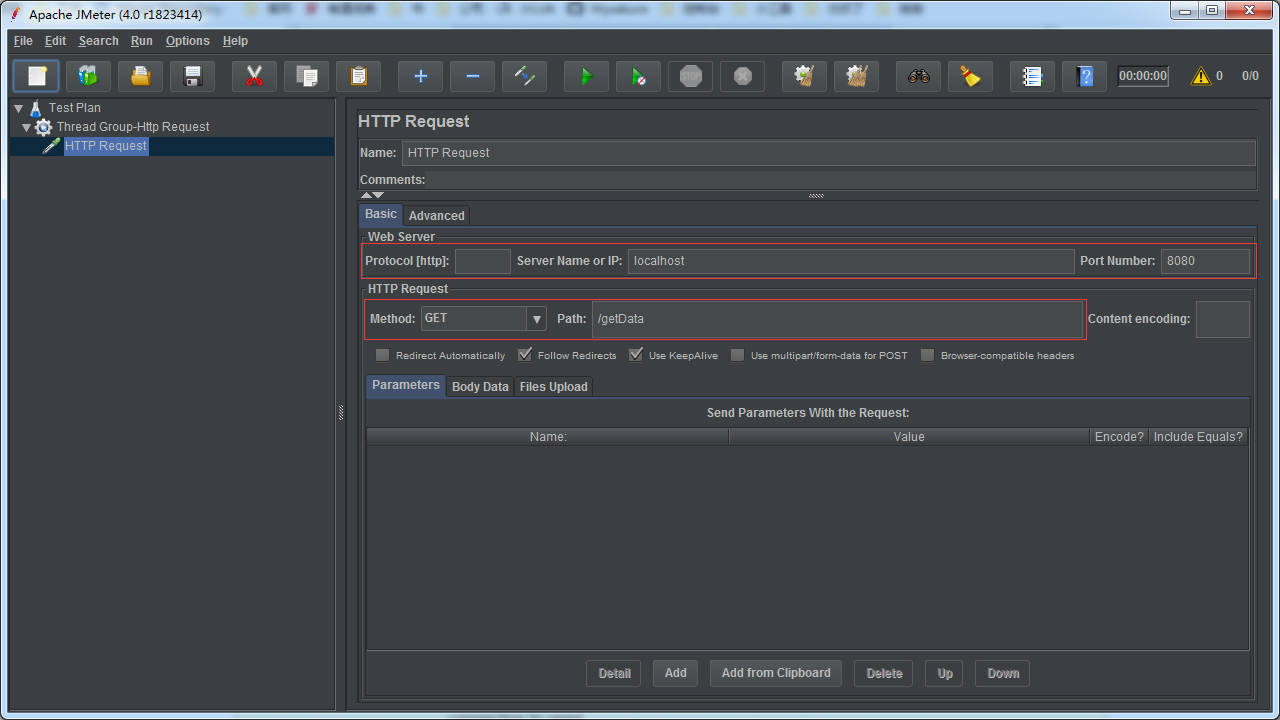
Task: Click the Server Name or IP field
Action: pyautogui.click(x=851, y=261)
